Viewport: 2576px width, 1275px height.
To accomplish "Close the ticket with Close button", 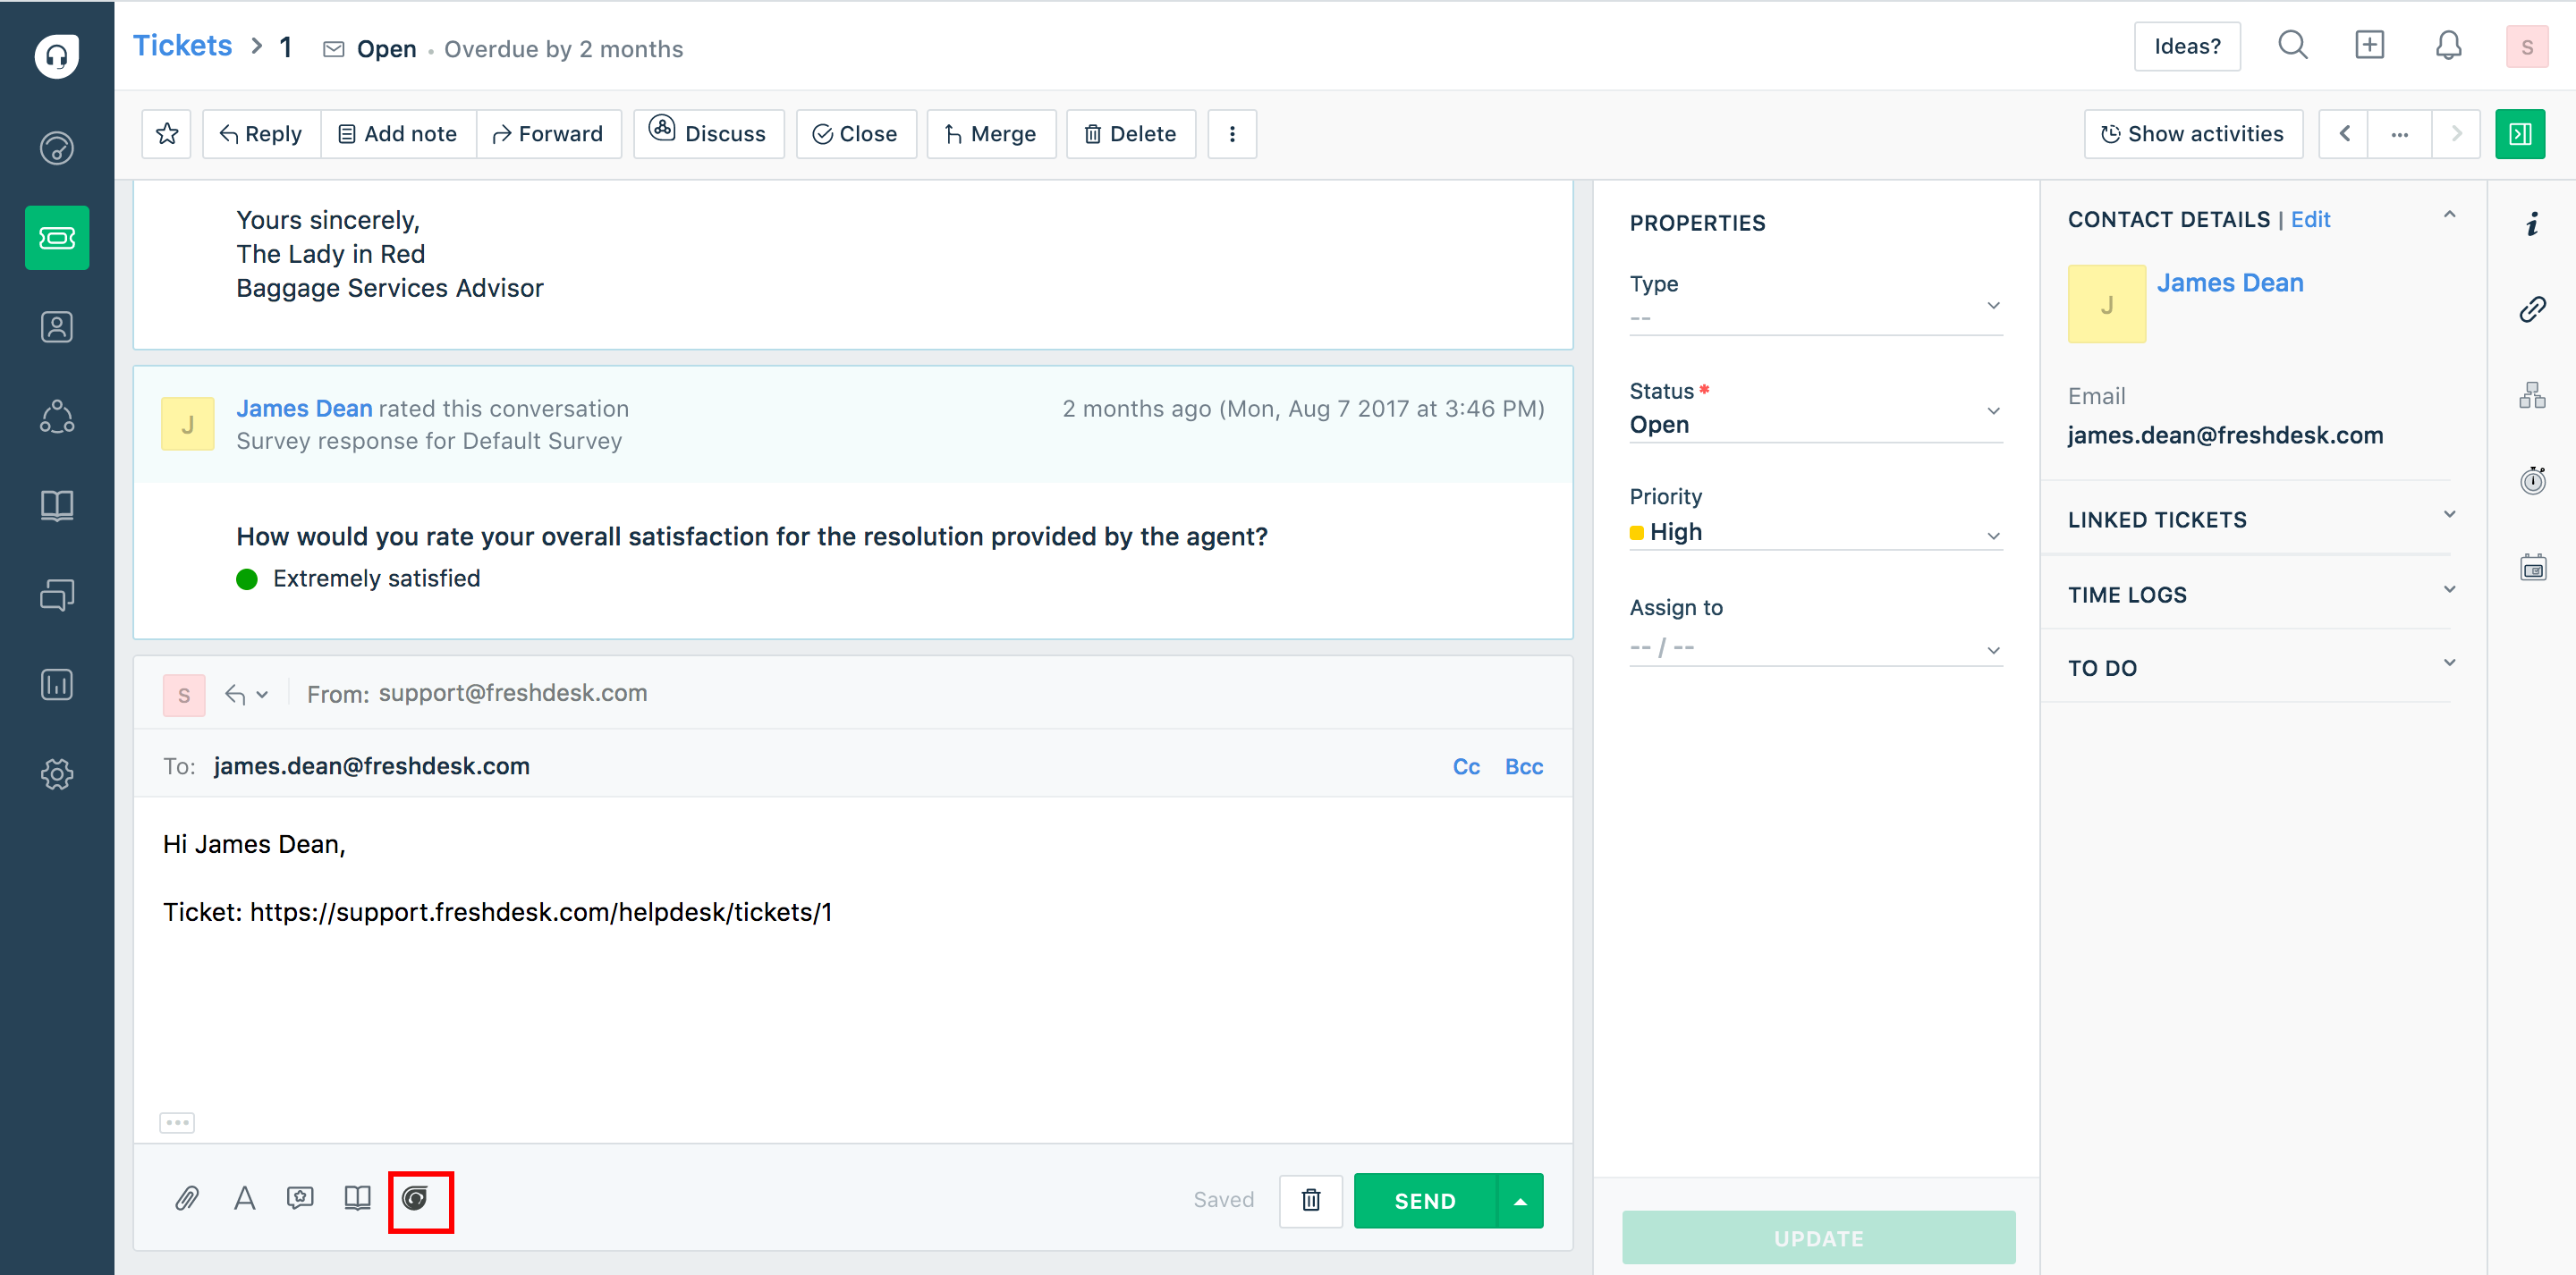I will point(856,133).
